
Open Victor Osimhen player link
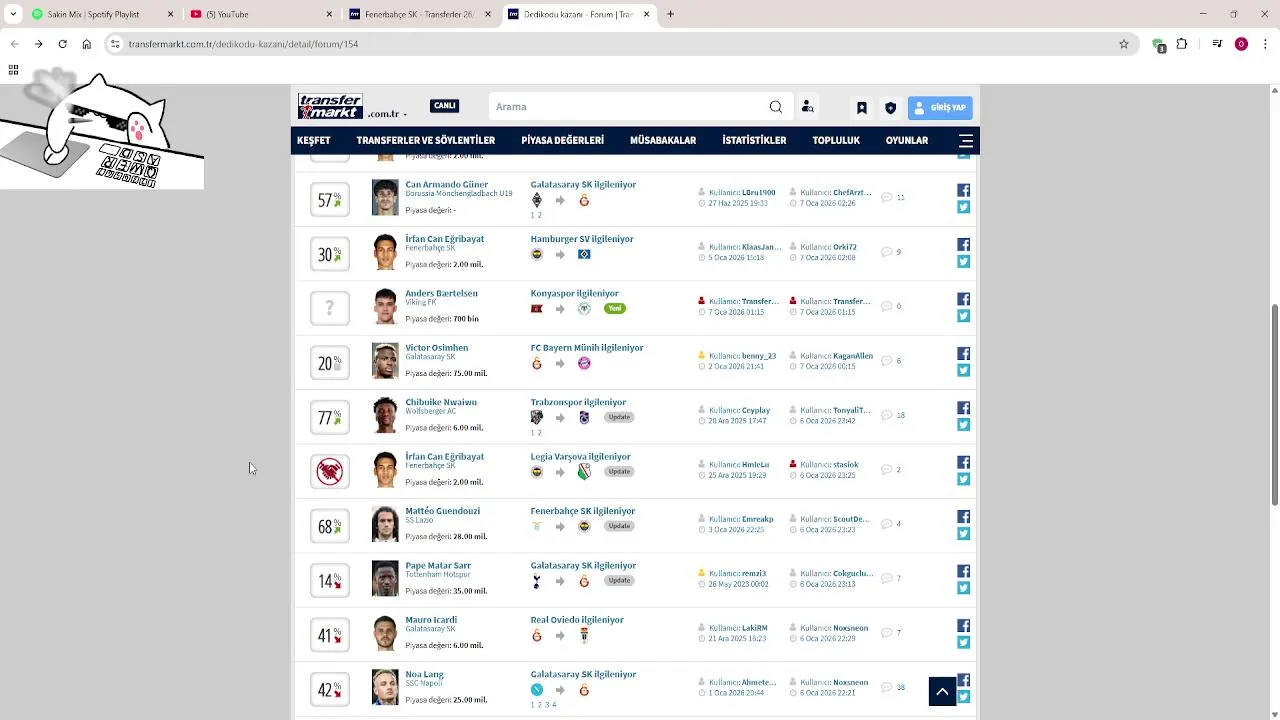point(437,348)
